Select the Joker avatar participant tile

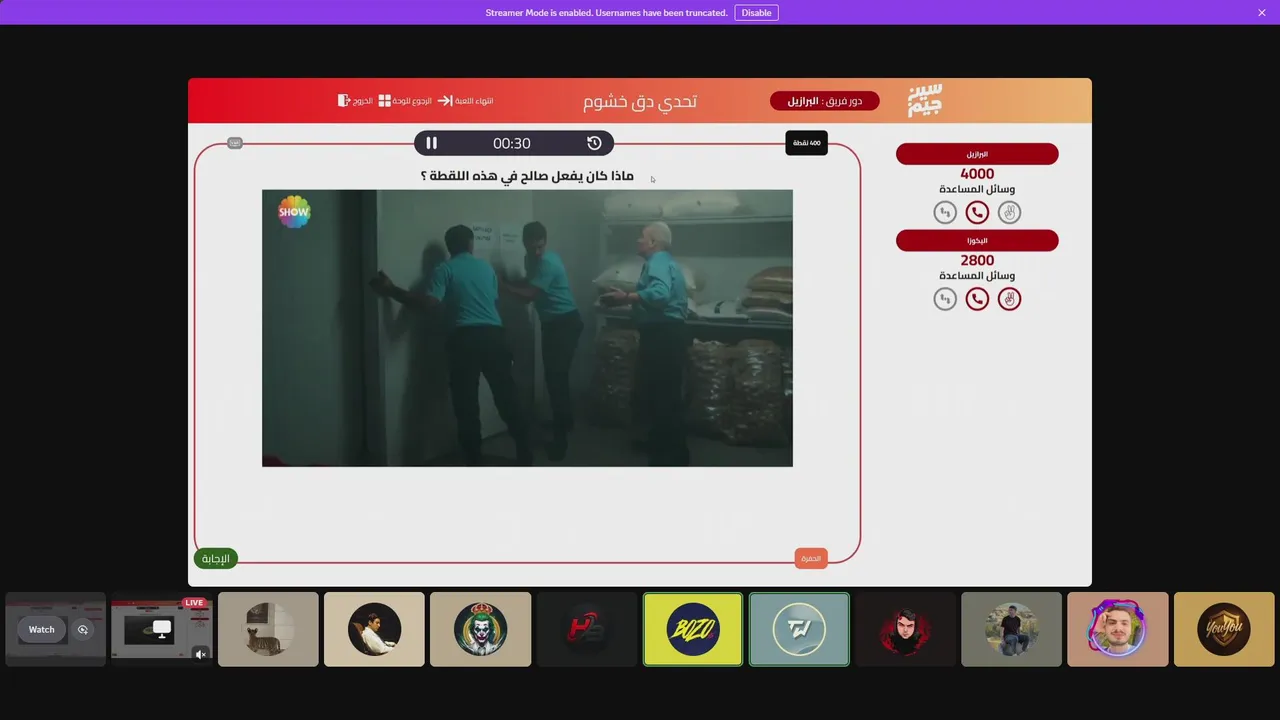[480, 629]
